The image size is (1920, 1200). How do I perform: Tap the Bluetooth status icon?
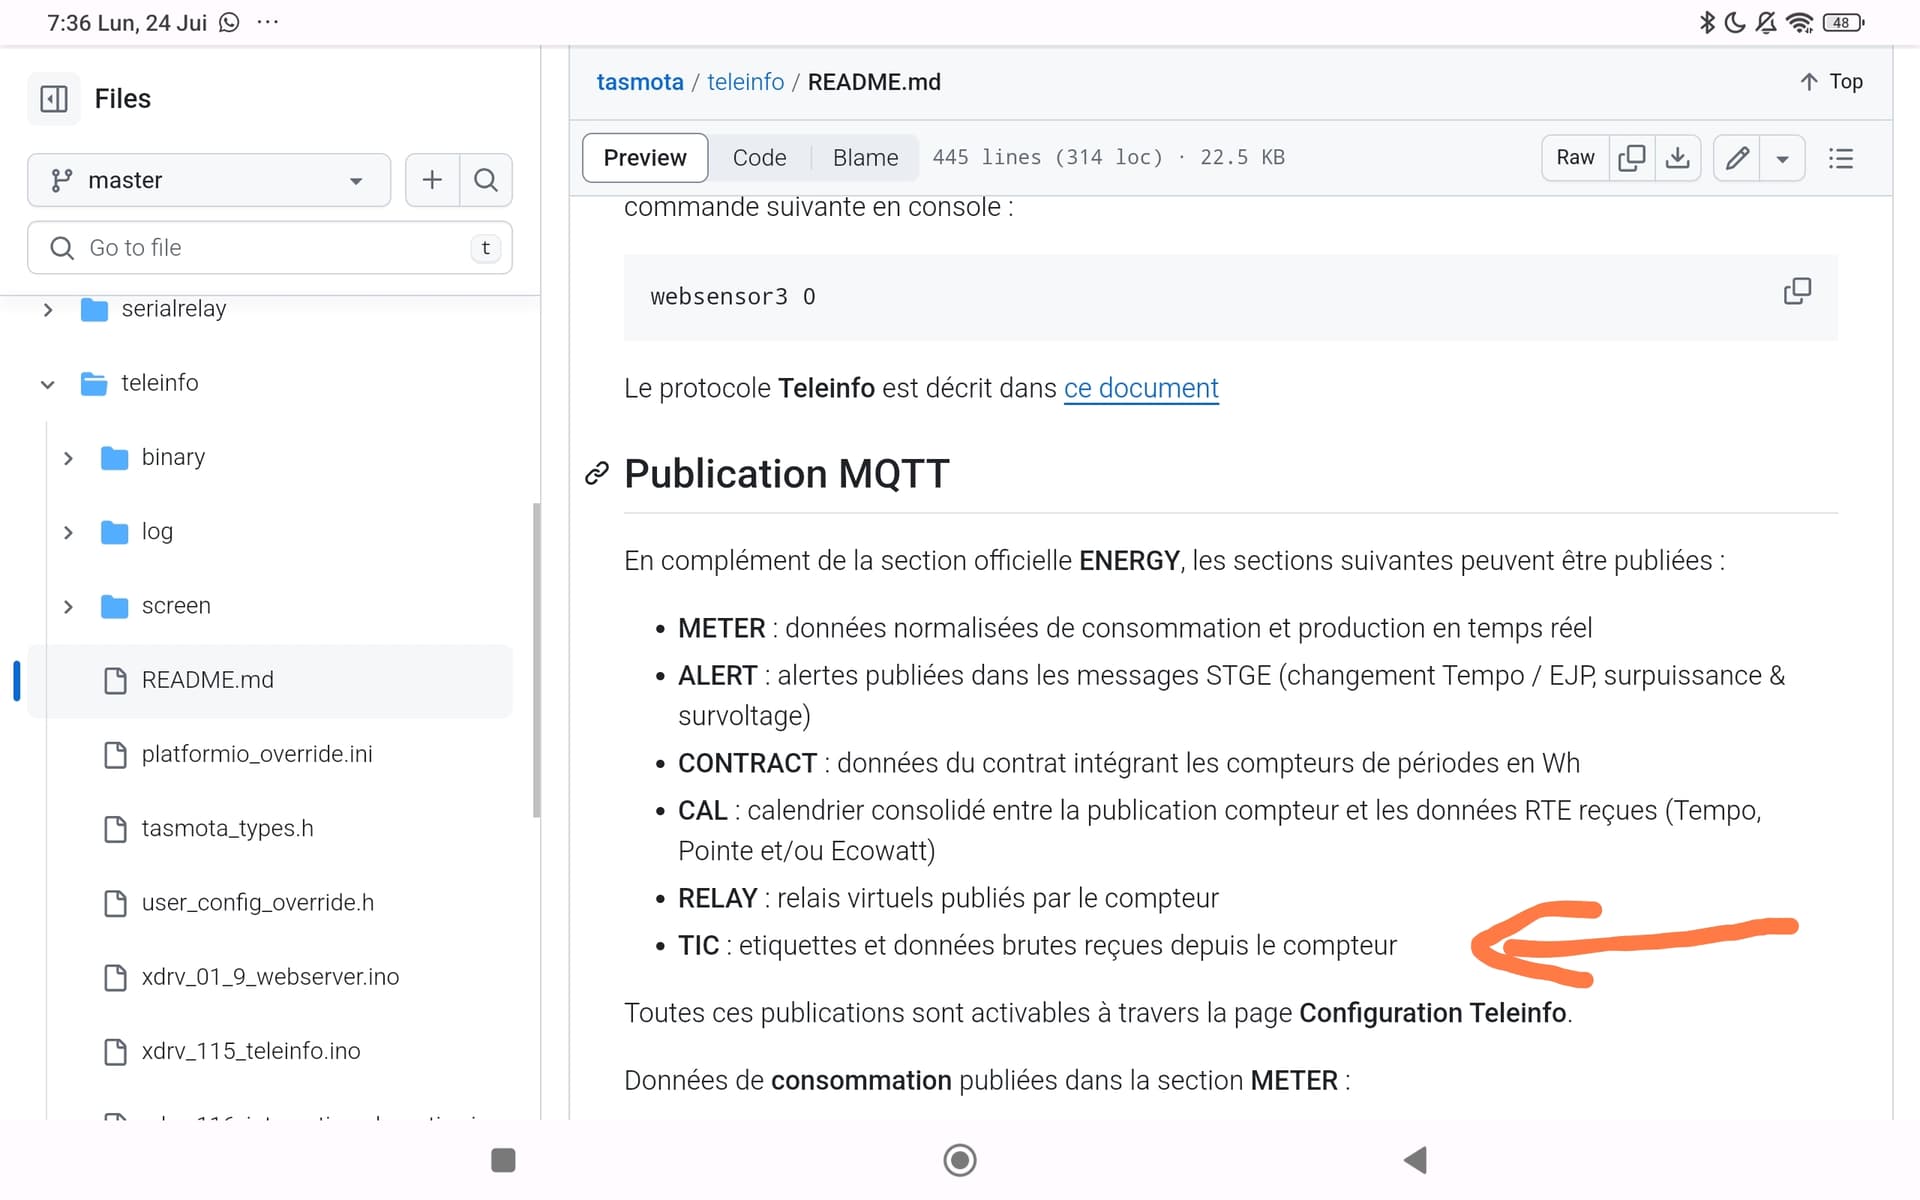coord(1707,22)
